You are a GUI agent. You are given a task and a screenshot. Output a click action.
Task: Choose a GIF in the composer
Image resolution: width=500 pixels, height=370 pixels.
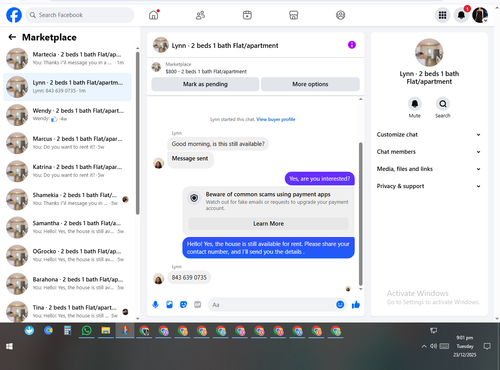(x=198, y=304)
